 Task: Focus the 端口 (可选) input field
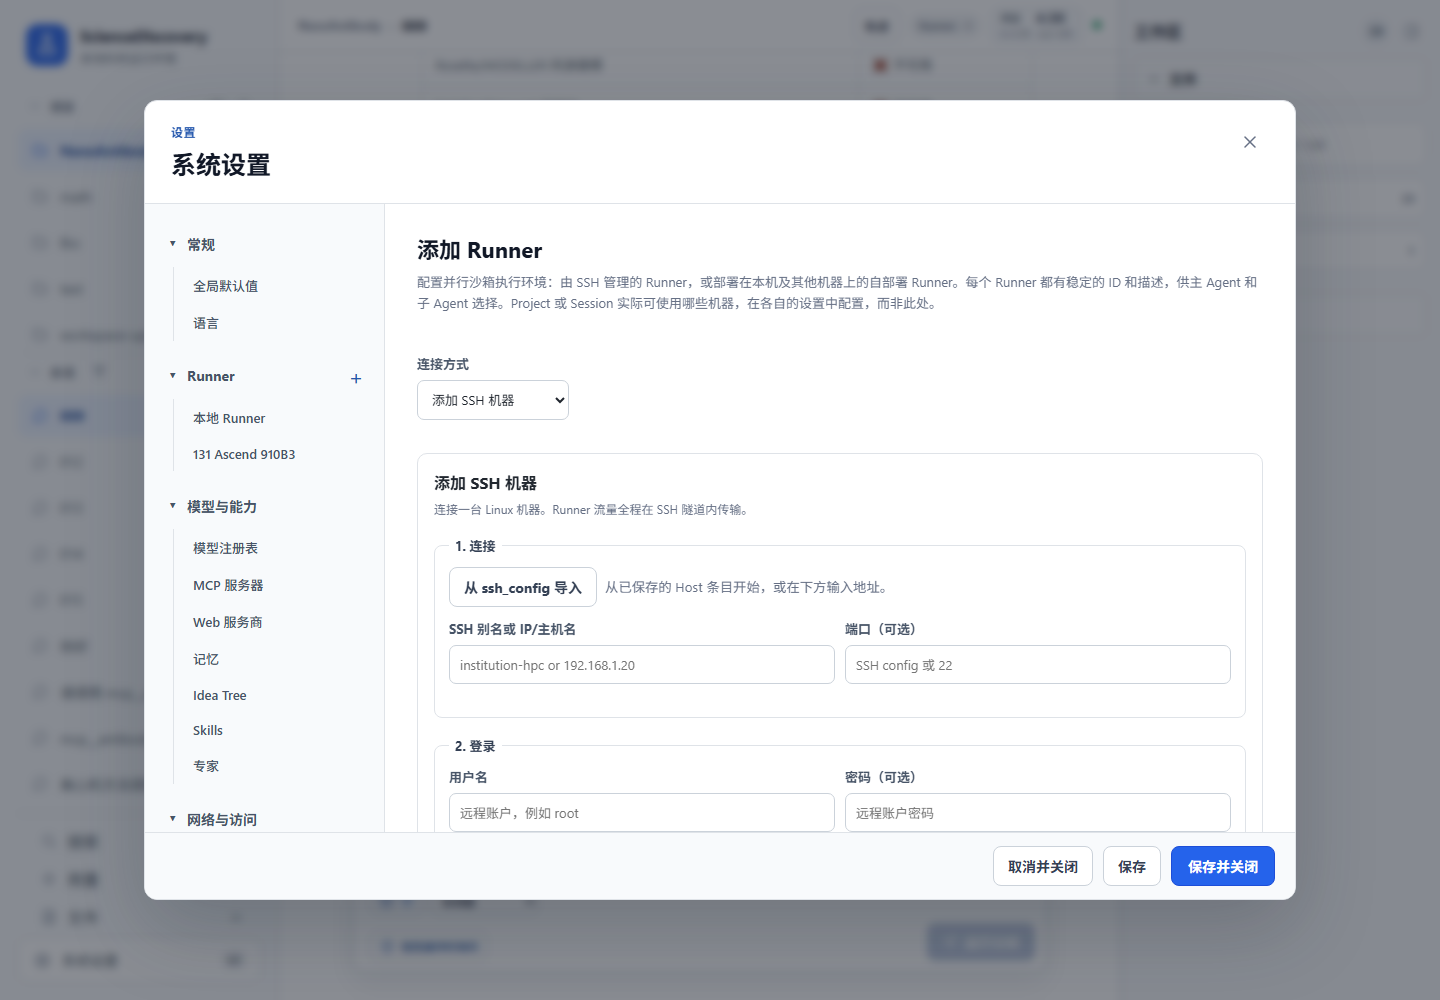pyautogui.click(x=1038, y=664)
